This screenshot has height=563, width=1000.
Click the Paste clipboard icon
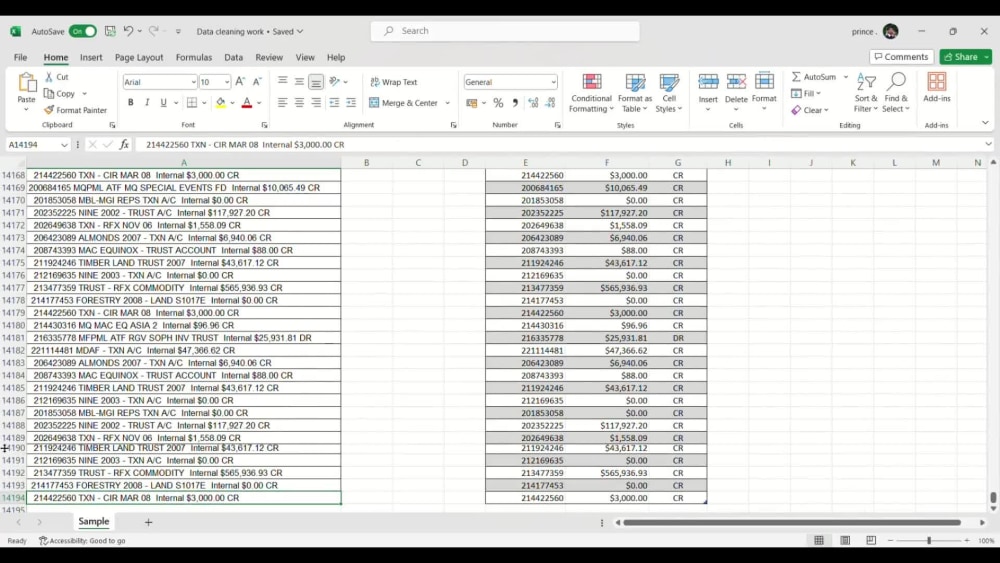point(27,83)
